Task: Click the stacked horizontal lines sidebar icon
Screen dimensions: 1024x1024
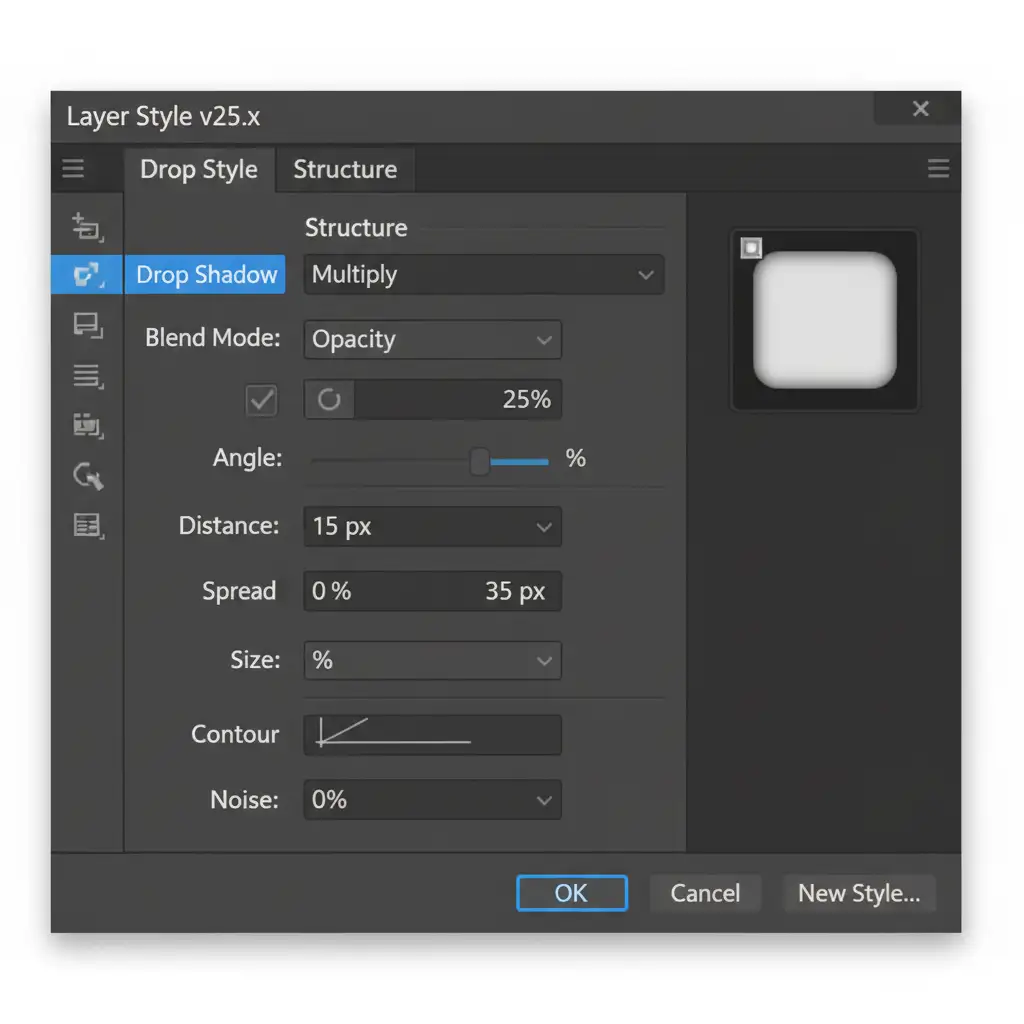Action: coord(87,376)
